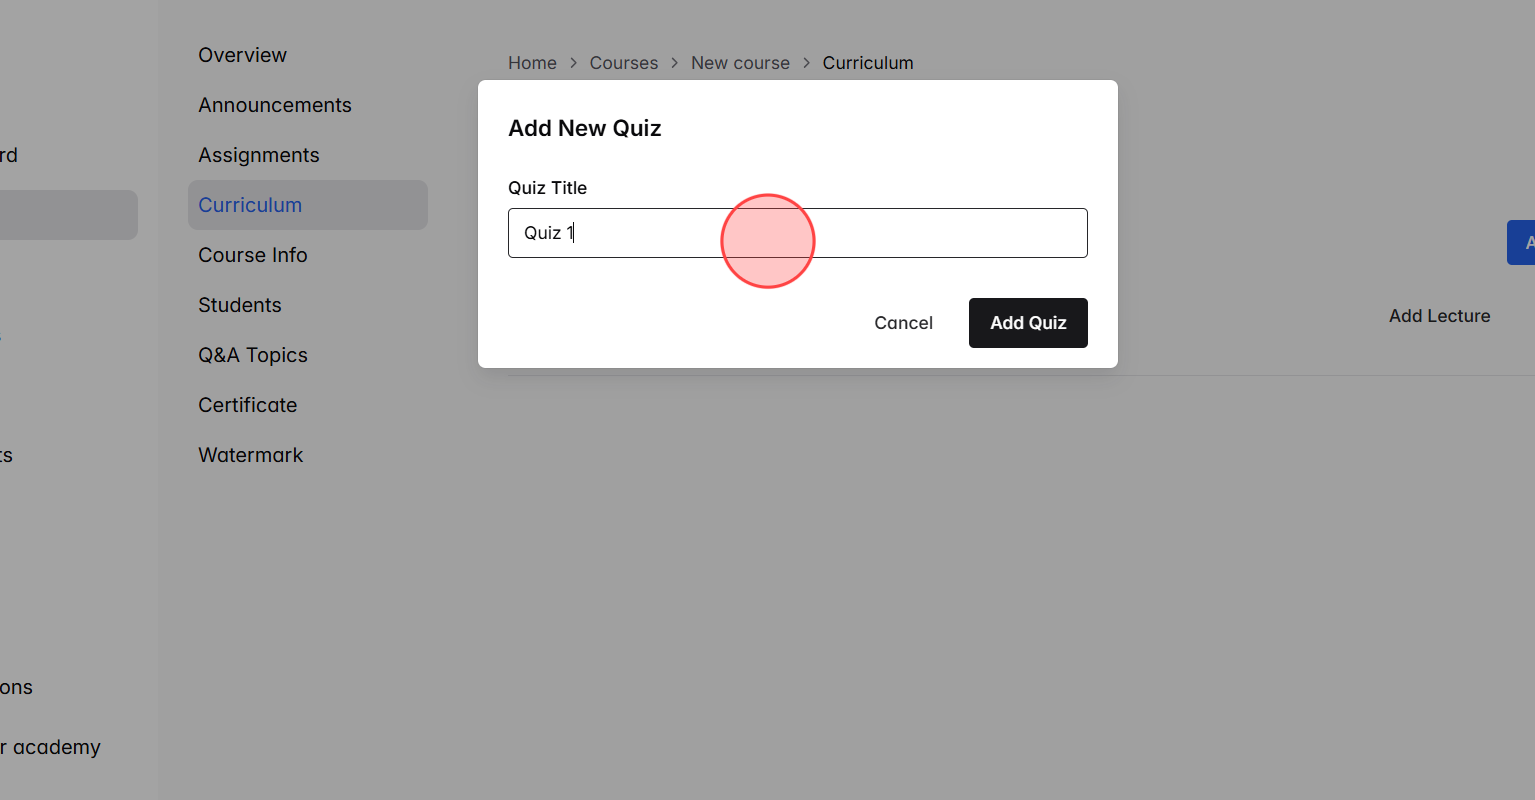Open the Watermark settings page
This screenshot has width=1535, height=800.
[x=250, y=455]
